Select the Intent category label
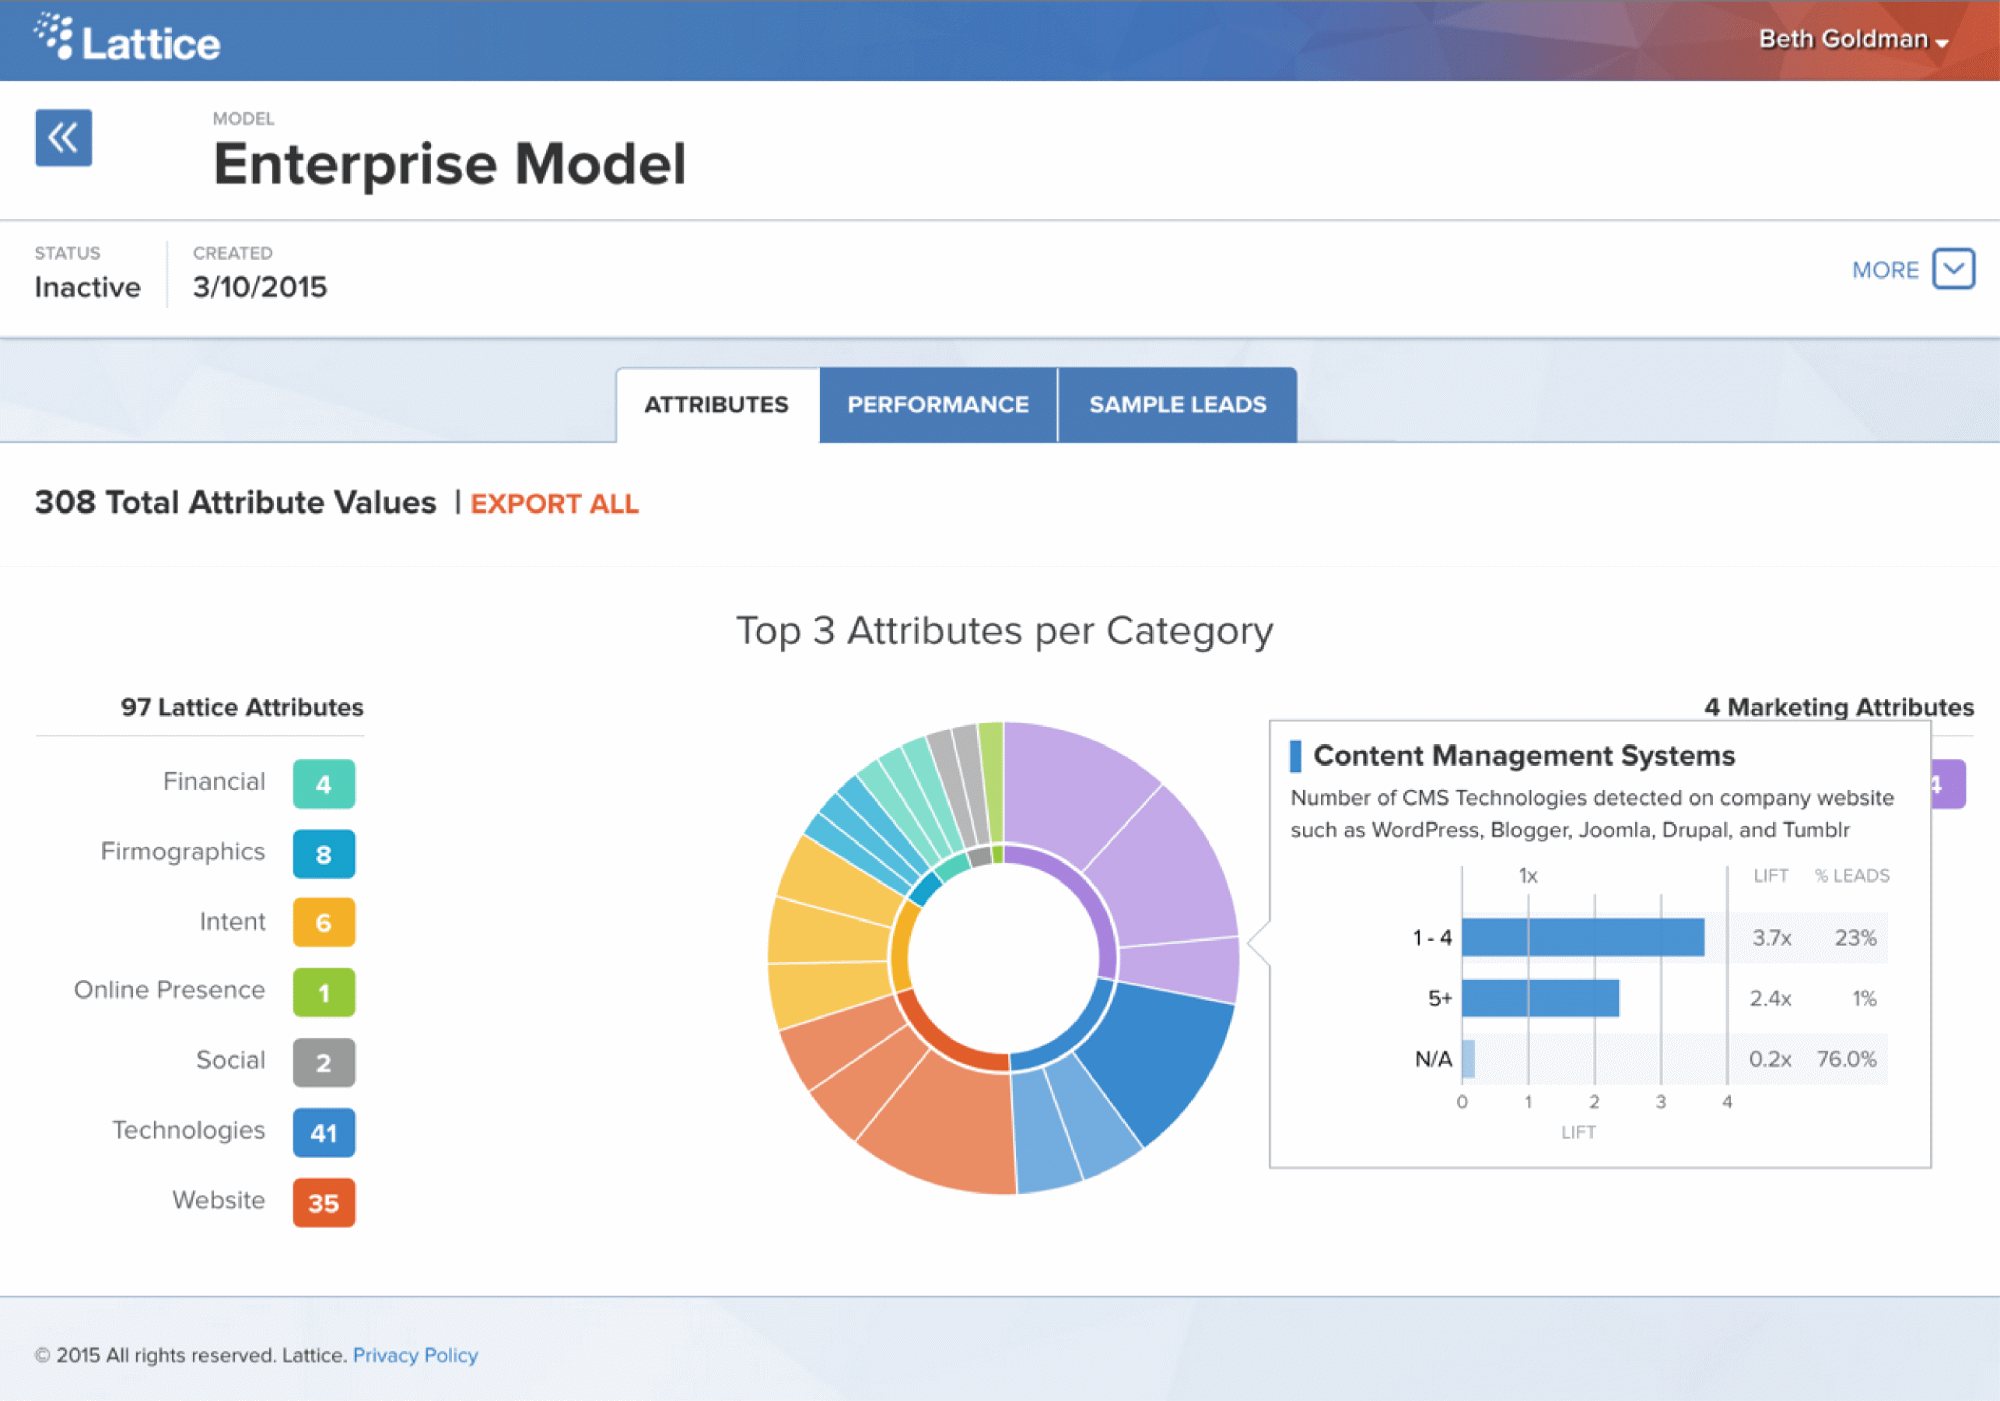The width and height of the screenshot is (2000, 1401). [232, 921]
